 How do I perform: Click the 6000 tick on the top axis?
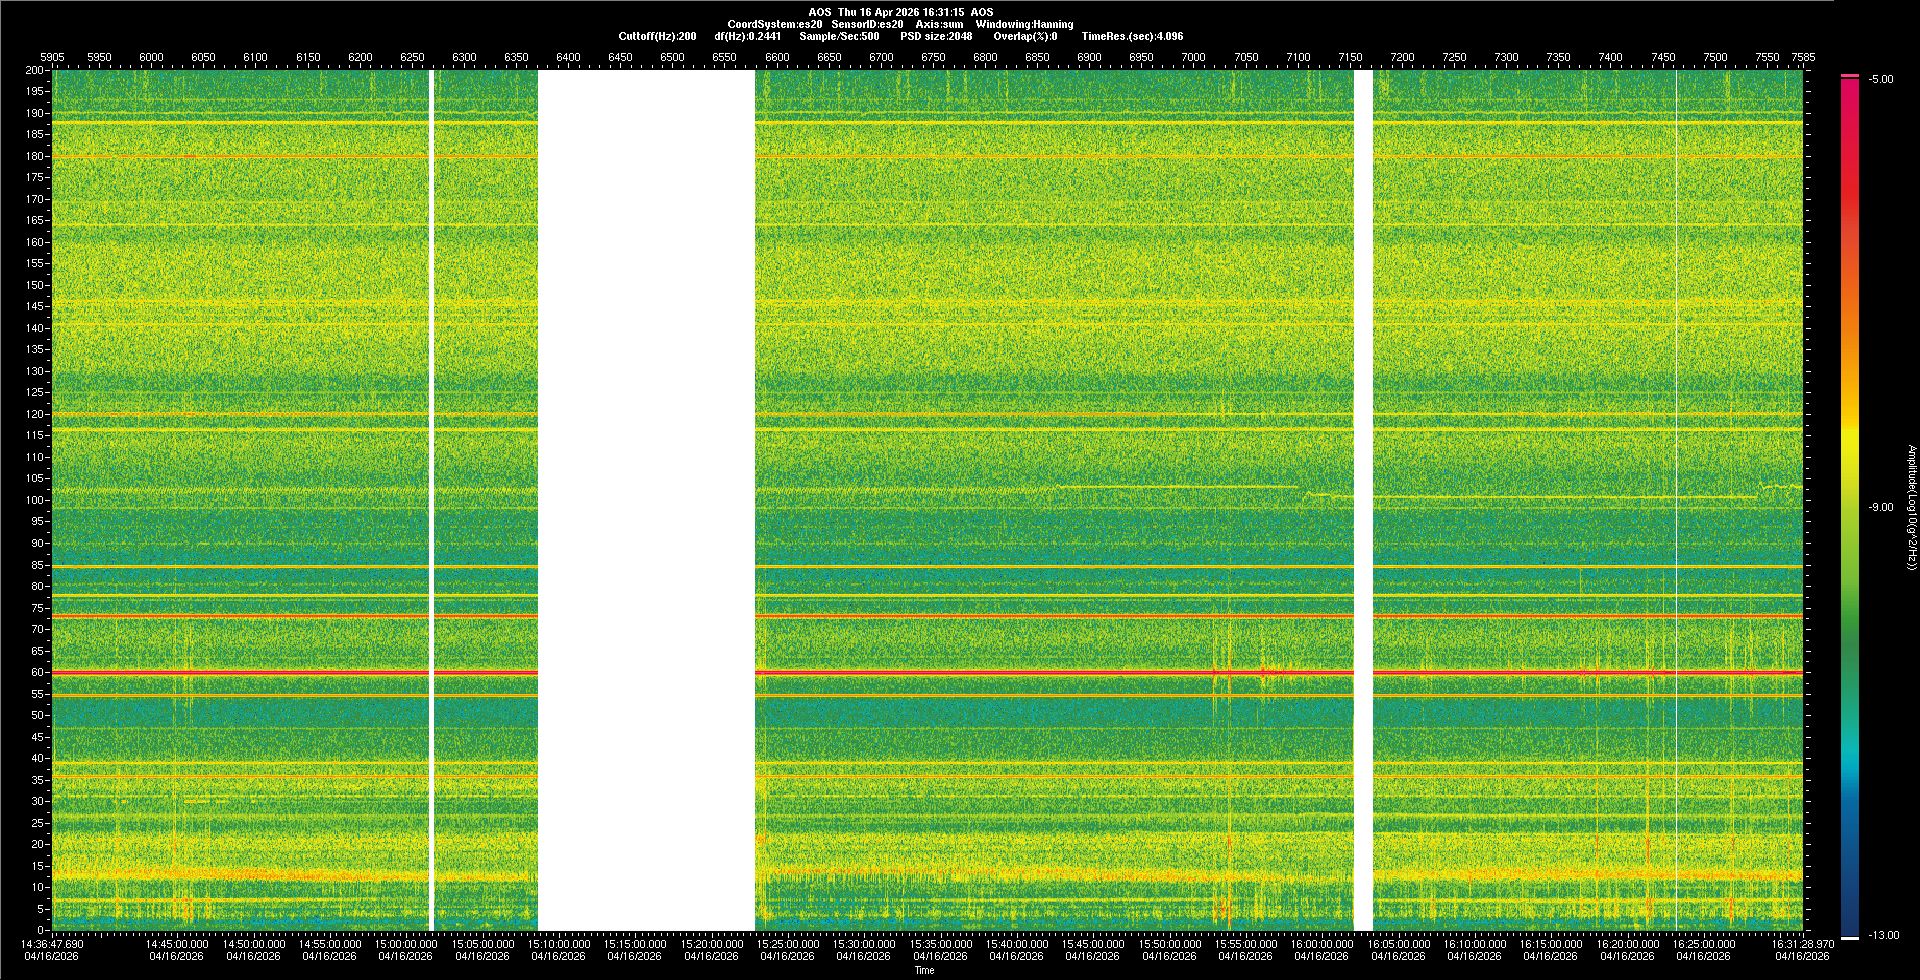pyautogui.click(x=151, y=57)
